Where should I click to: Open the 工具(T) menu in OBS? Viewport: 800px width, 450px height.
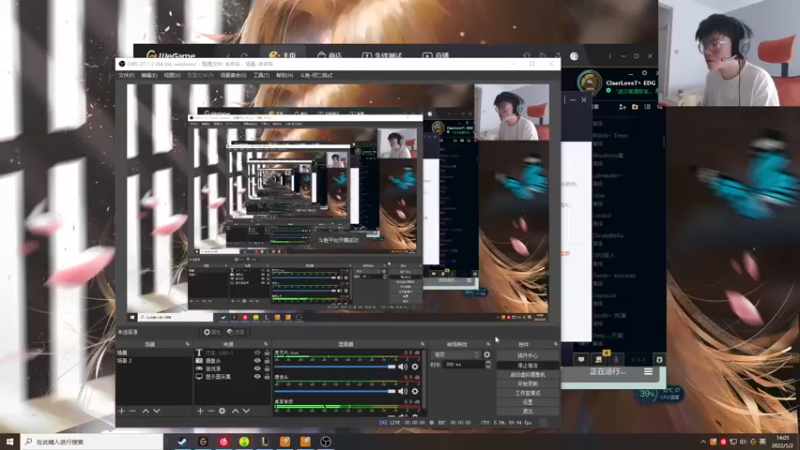pos(261,76)
